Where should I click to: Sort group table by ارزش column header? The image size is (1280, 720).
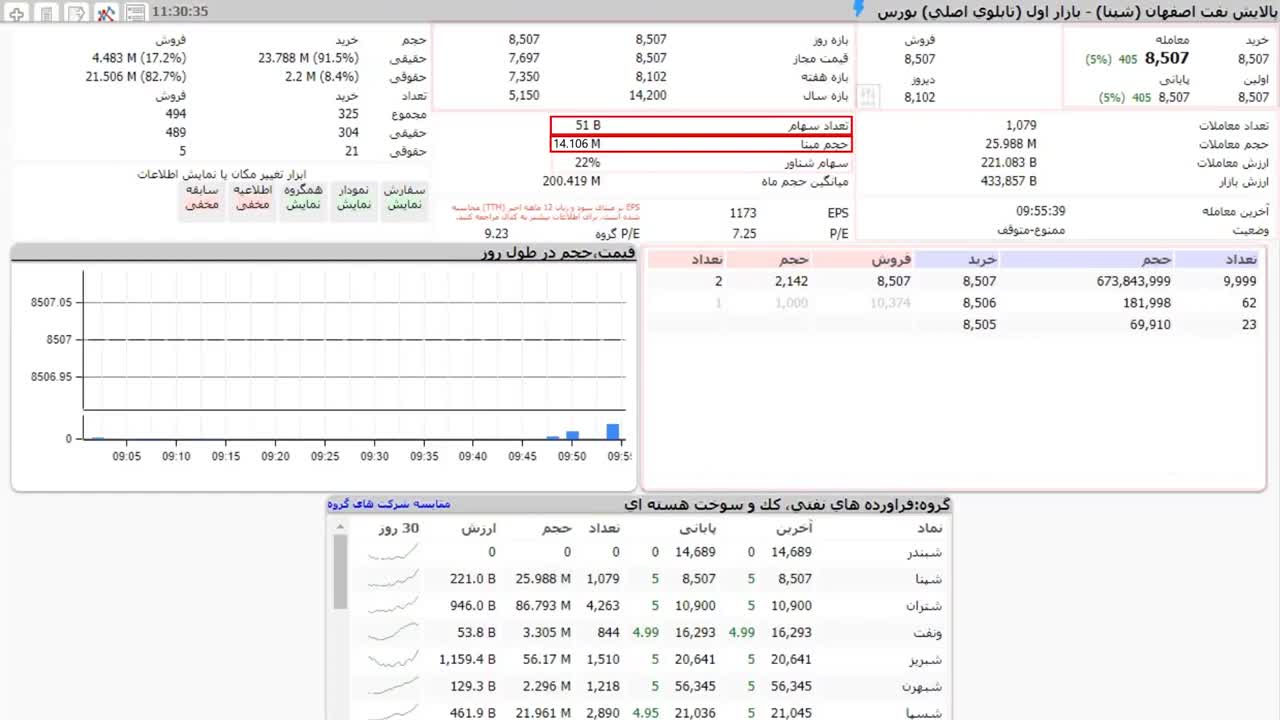478,528
